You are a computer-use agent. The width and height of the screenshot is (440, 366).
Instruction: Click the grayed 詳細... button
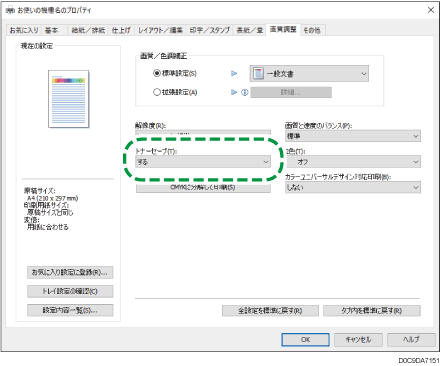click(291, 92)
